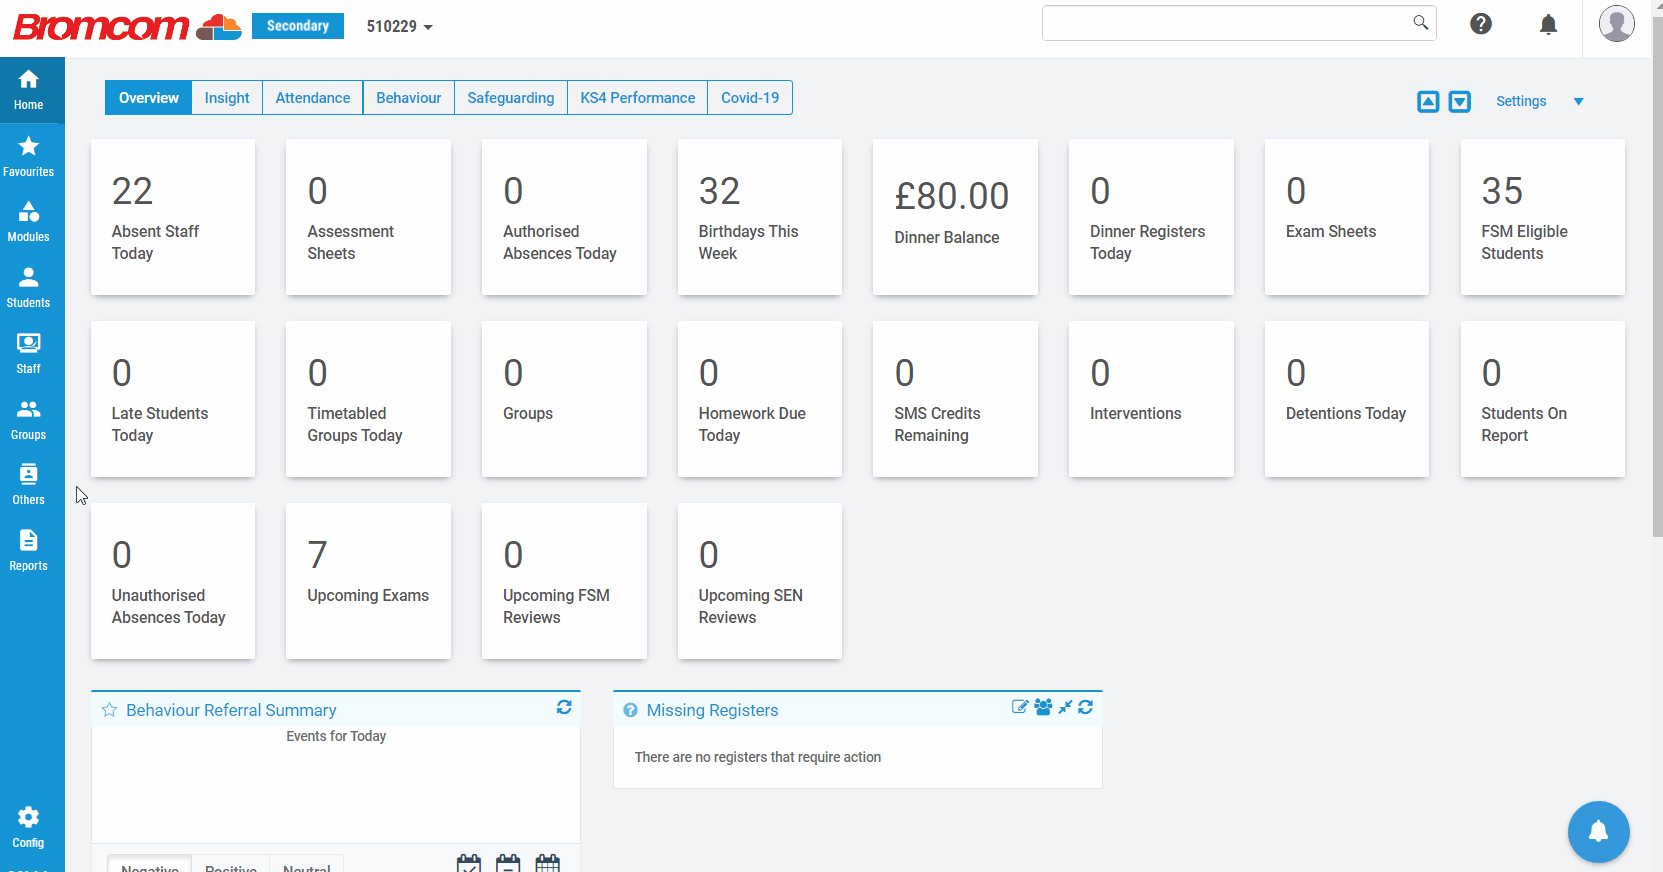The height and width of the screenshot is (872, 1663).
Task: Click the floating blue bell button
Action: click(1598, 831)
